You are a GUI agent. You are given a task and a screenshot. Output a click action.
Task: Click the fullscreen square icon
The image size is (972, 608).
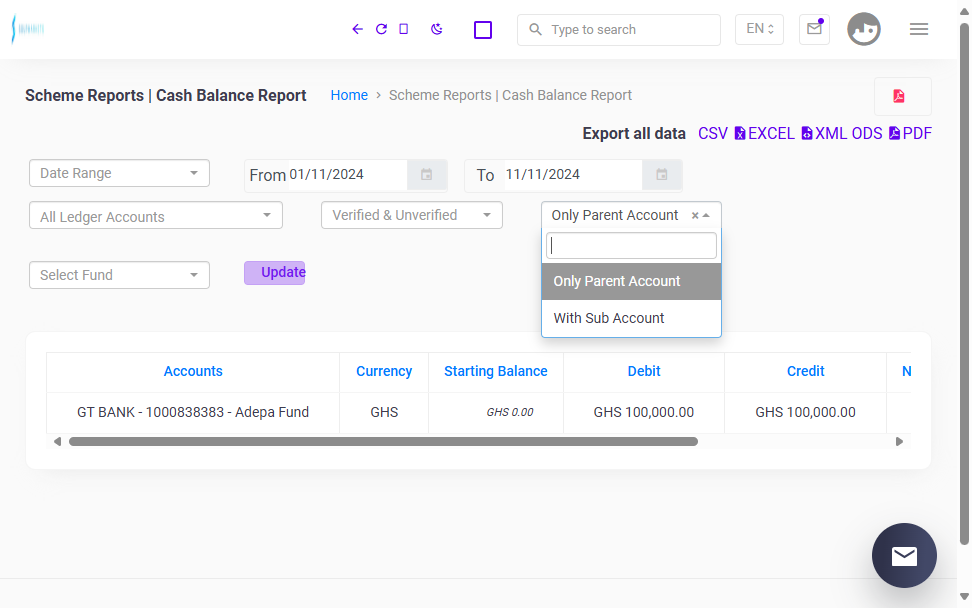coord(483,30)
